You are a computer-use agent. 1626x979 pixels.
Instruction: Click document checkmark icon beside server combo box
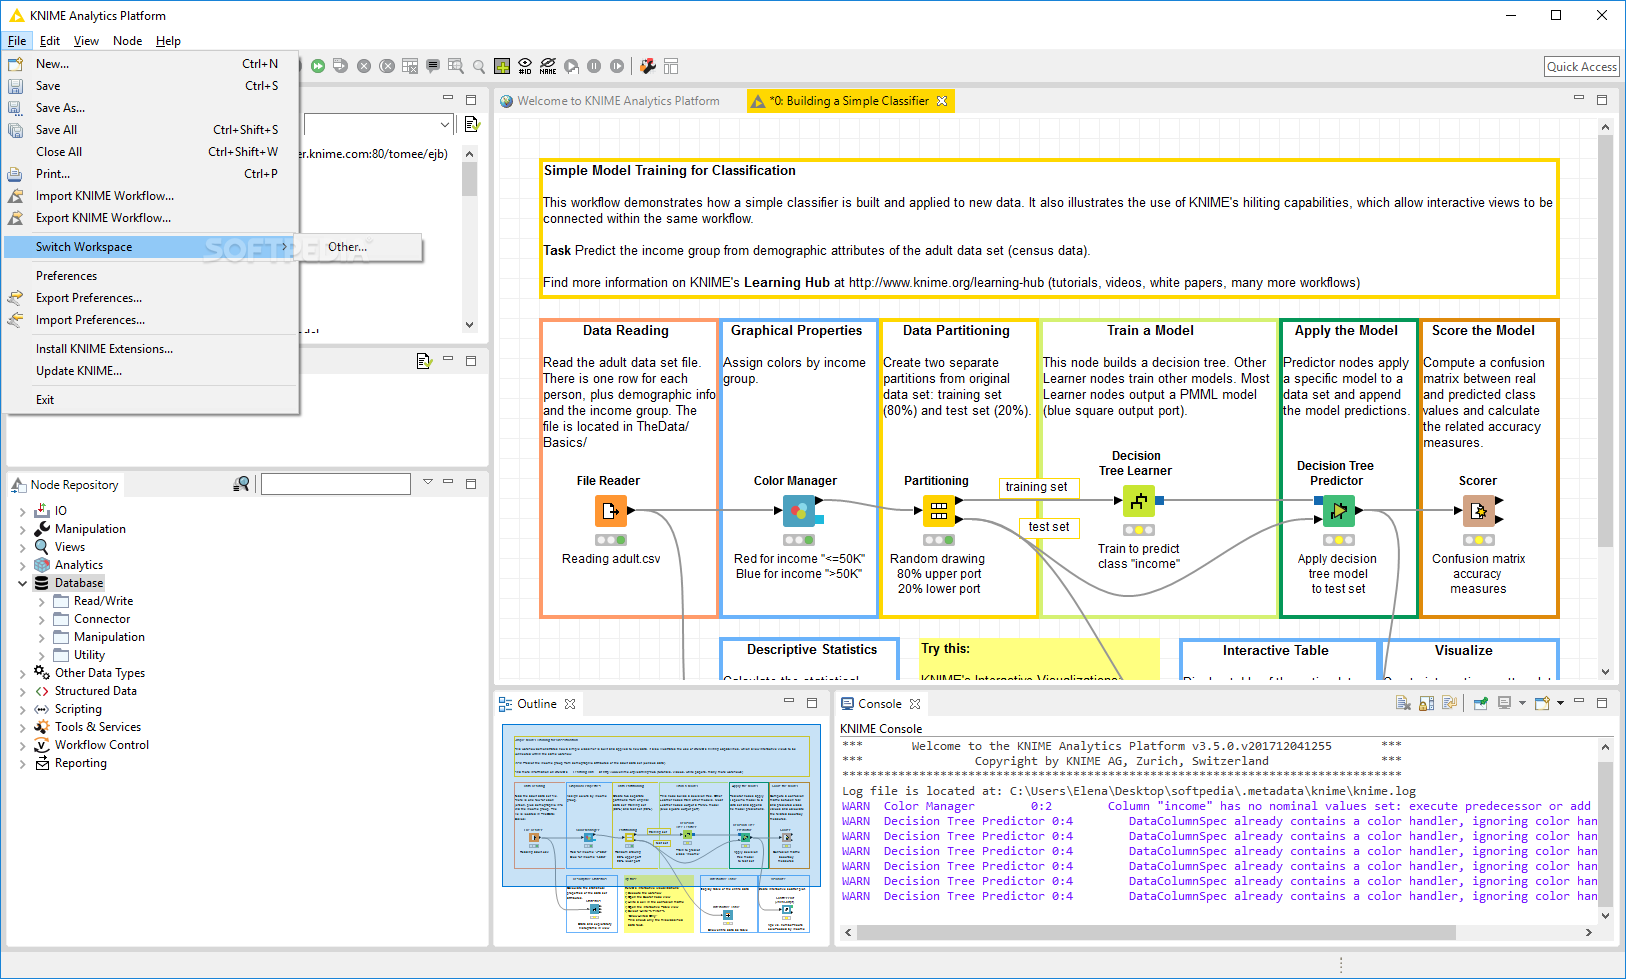click(x=472, y=124)
